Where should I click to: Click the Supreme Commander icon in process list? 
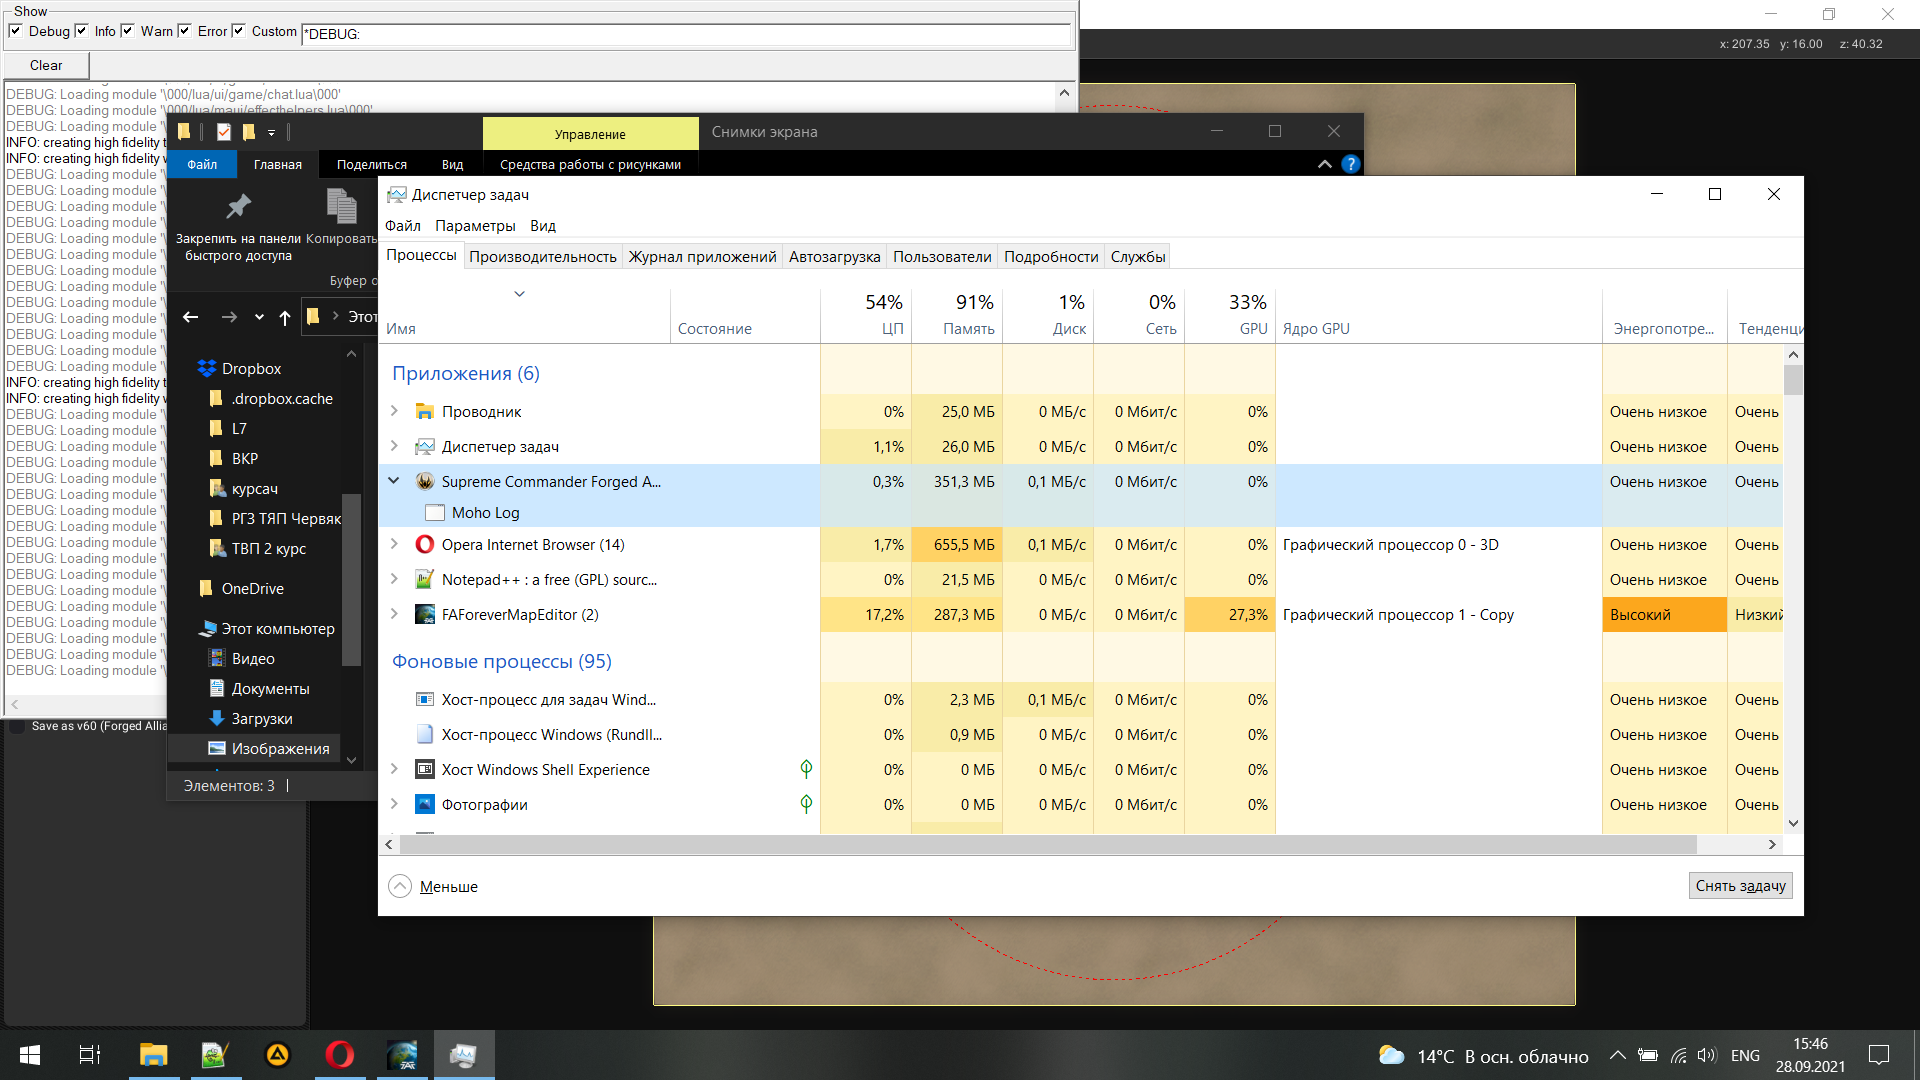pos(425,481)
